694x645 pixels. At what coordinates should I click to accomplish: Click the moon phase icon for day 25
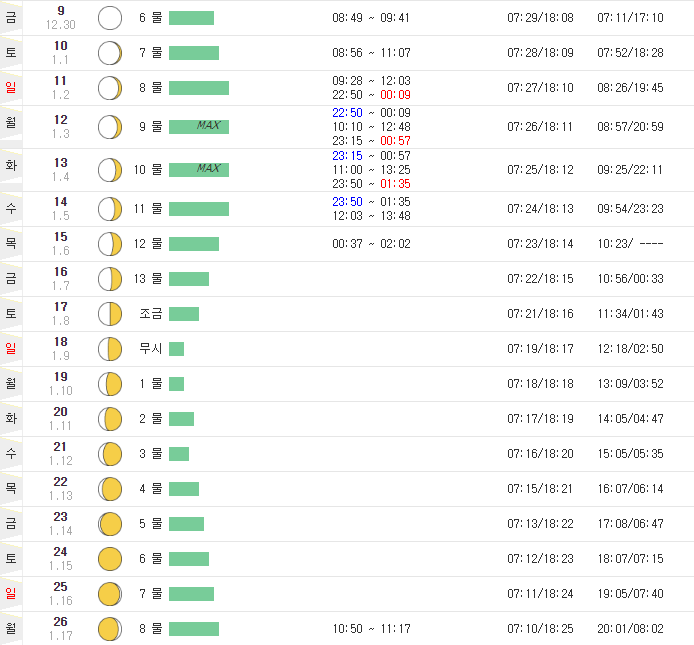coord(110,594)
